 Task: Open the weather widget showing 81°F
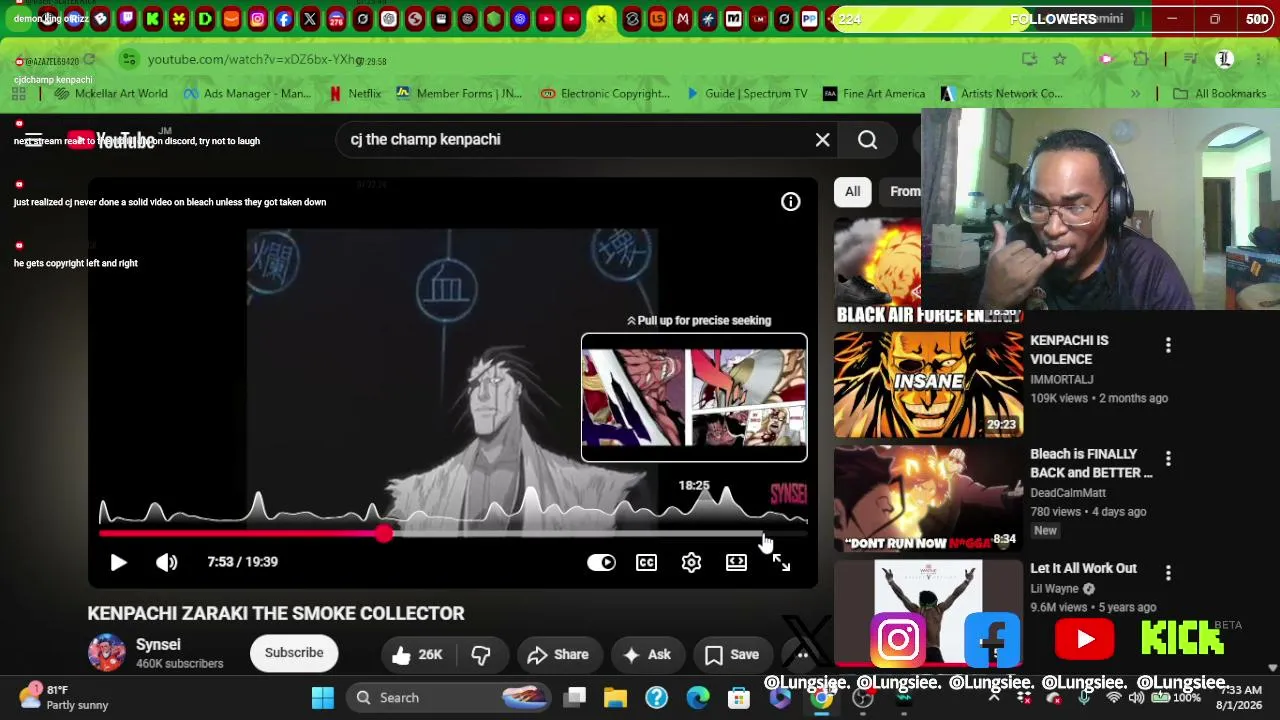[x=63, y=698]
